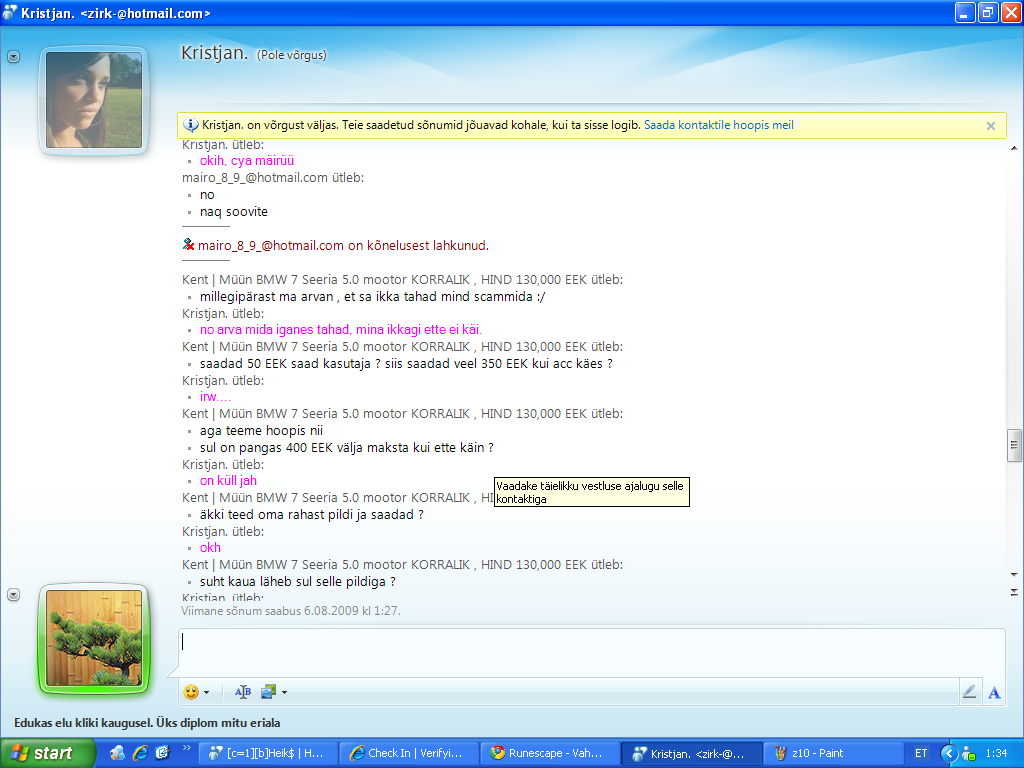1024x768 pixels.
Task: Click the background/activities icon in message toolbar
Action: coord(268,691)
